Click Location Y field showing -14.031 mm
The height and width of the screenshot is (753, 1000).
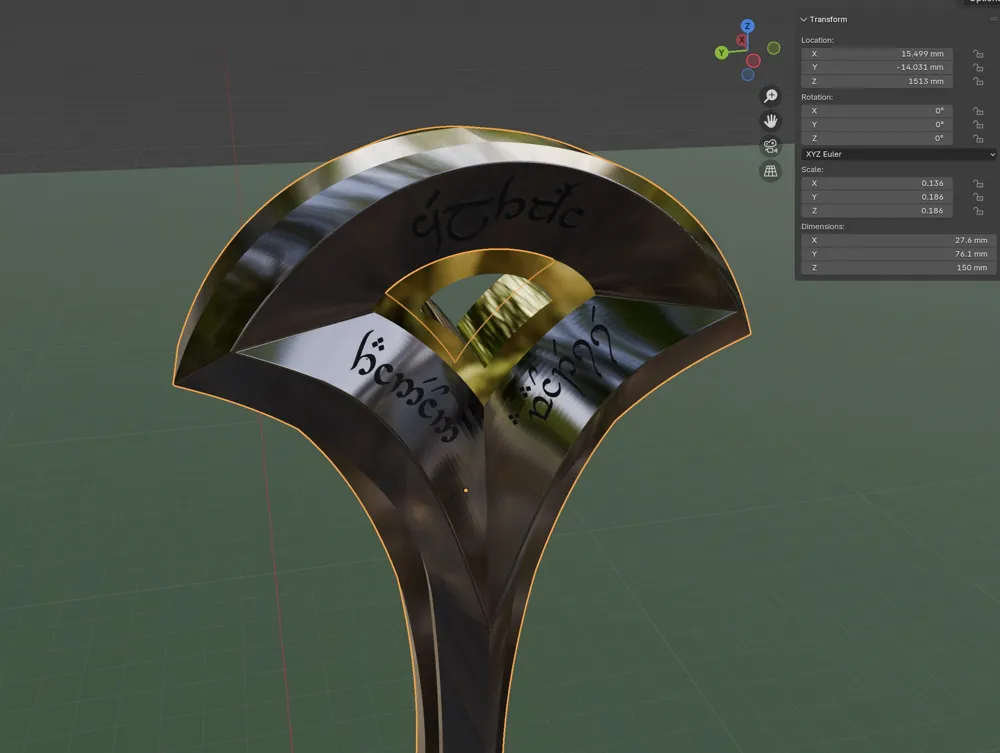point(877,68)
